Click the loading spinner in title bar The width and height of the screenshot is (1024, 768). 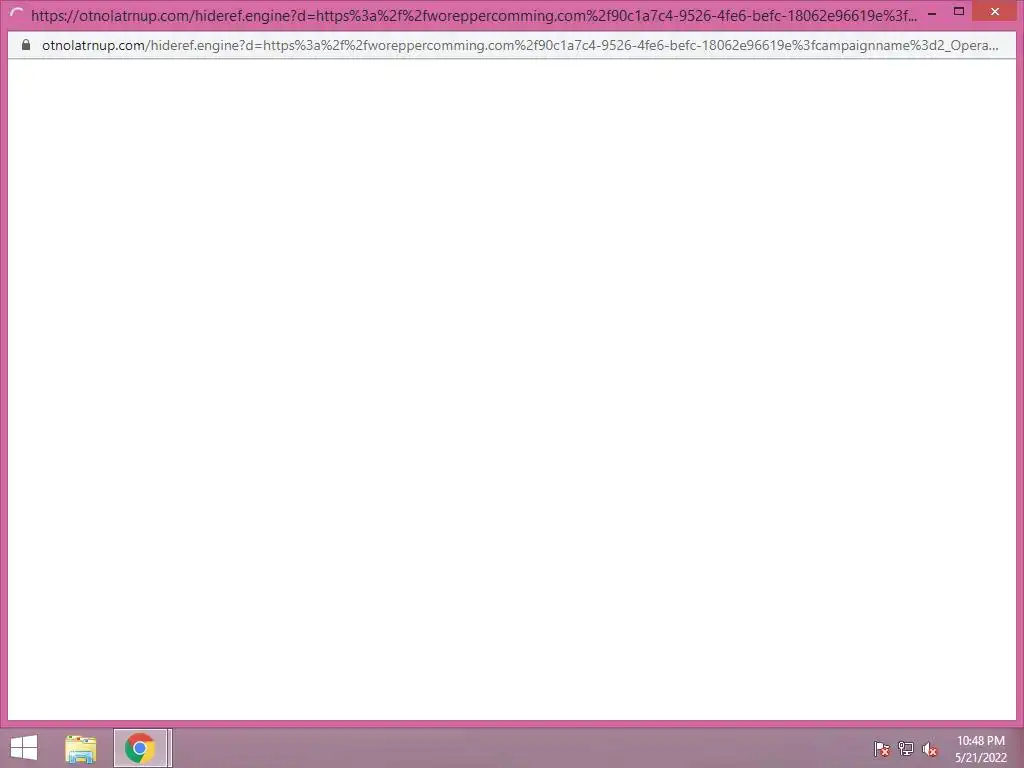(16, 14)
